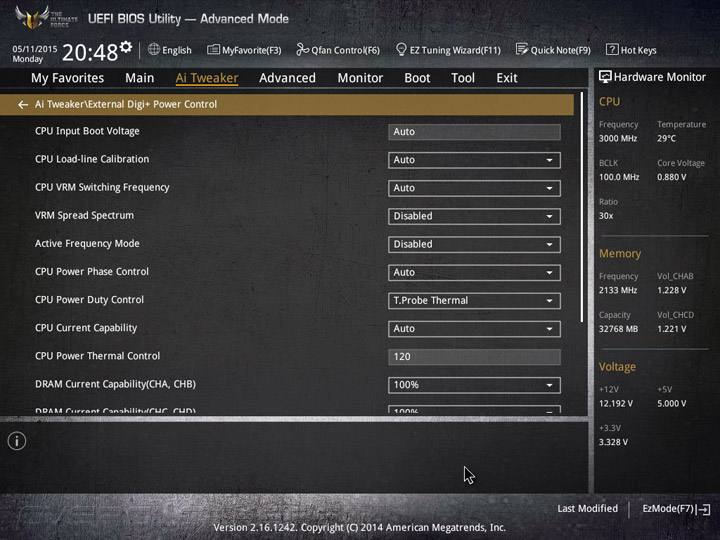Select CPU Load-line Calibration label
Screen dimensions: 720x540
click(x=92, y=159)
